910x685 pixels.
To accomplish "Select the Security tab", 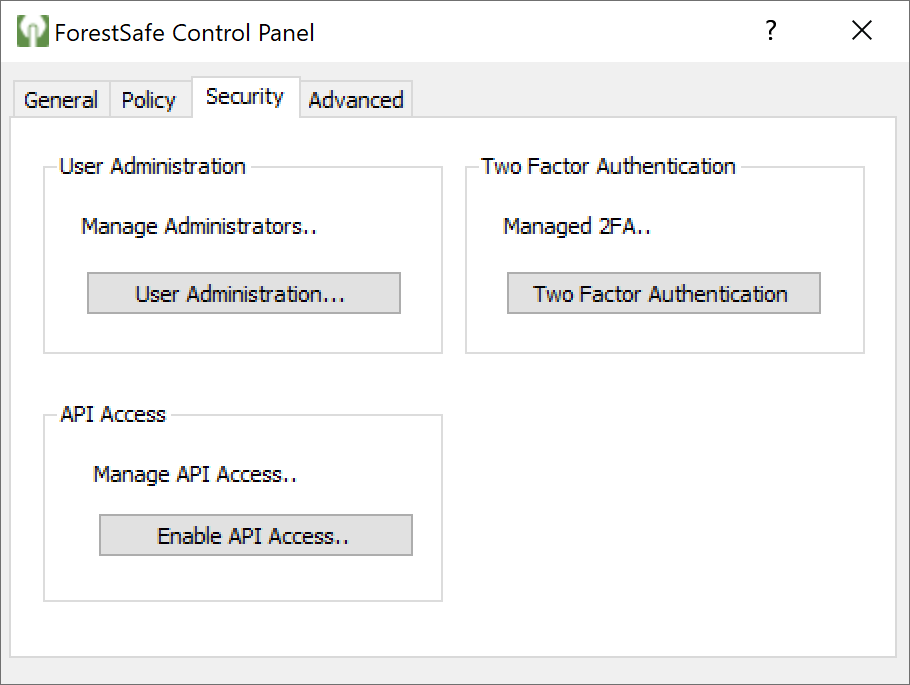I will 245,97.
